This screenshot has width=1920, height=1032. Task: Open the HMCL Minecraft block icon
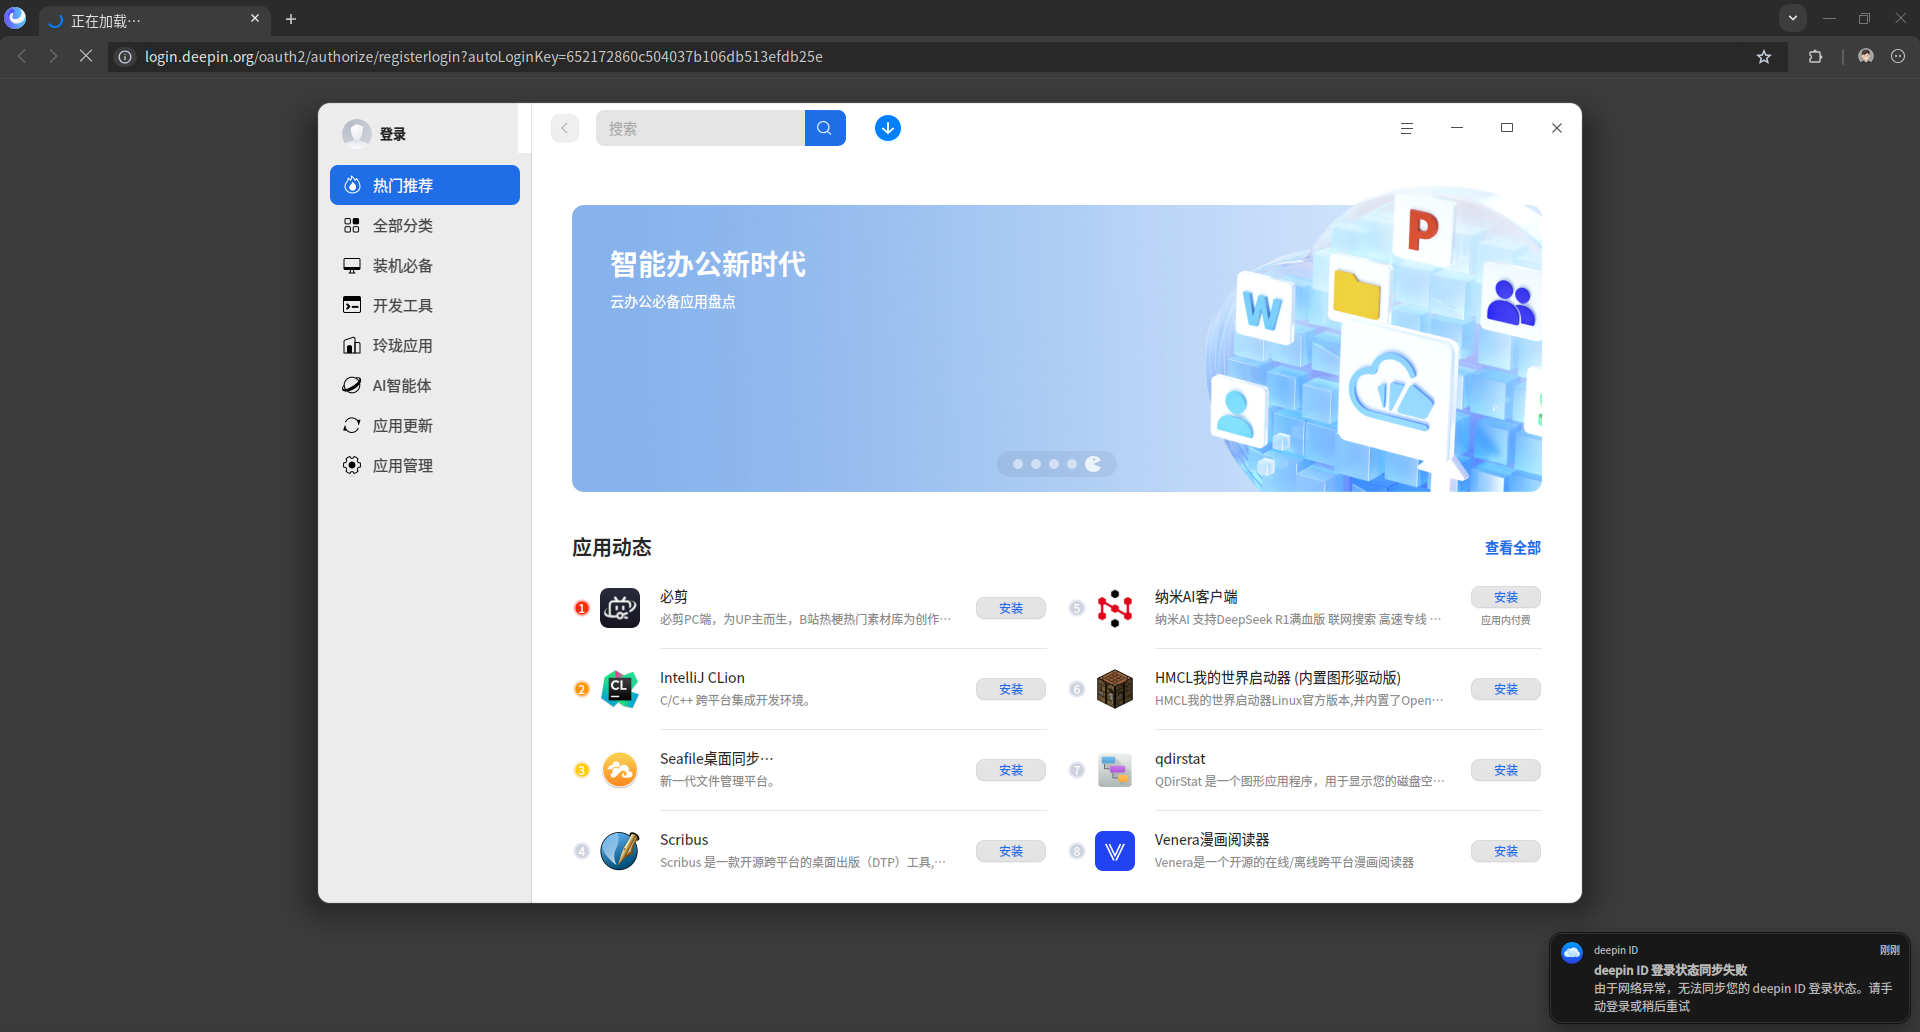(1115, 689)
